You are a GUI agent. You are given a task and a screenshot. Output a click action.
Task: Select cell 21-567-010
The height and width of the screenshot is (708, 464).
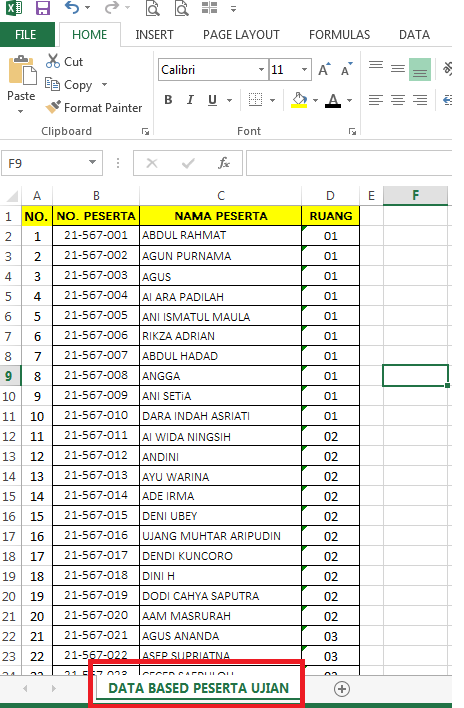(x=96, y=415)
